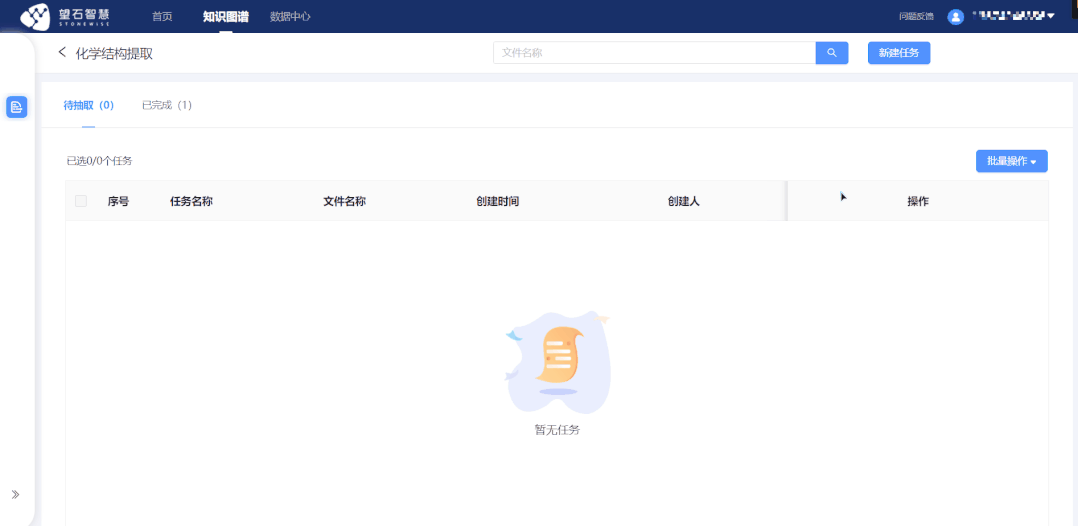Open the 问题反馈 link
Viewport: 1078px width, 526px height.
(916, 17)
